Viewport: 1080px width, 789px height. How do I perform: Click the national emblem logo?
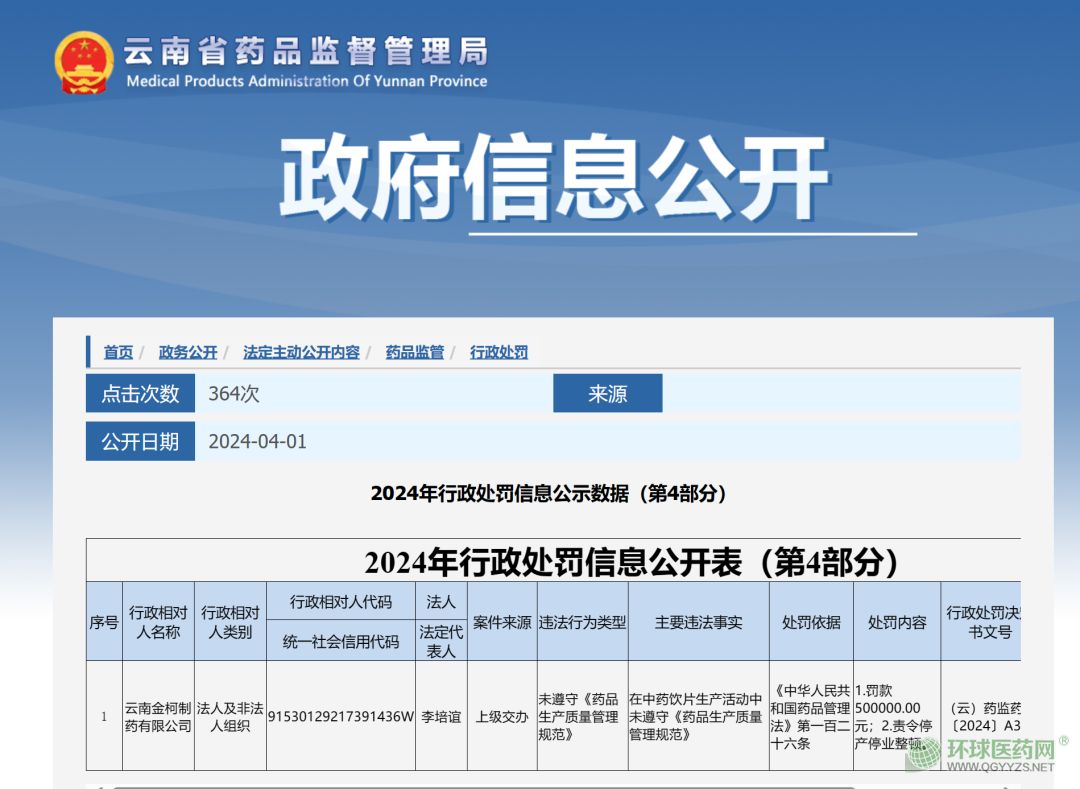tap(84, 63)
